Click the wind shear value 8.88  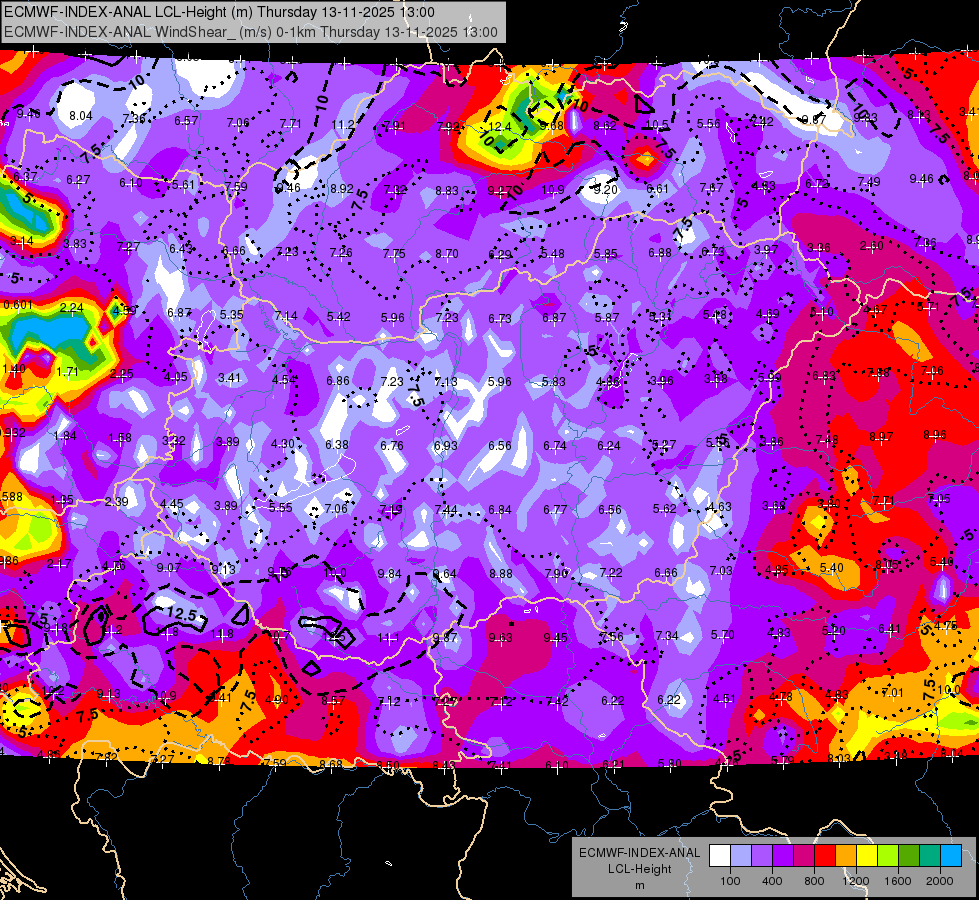click(x=501, y=573)
